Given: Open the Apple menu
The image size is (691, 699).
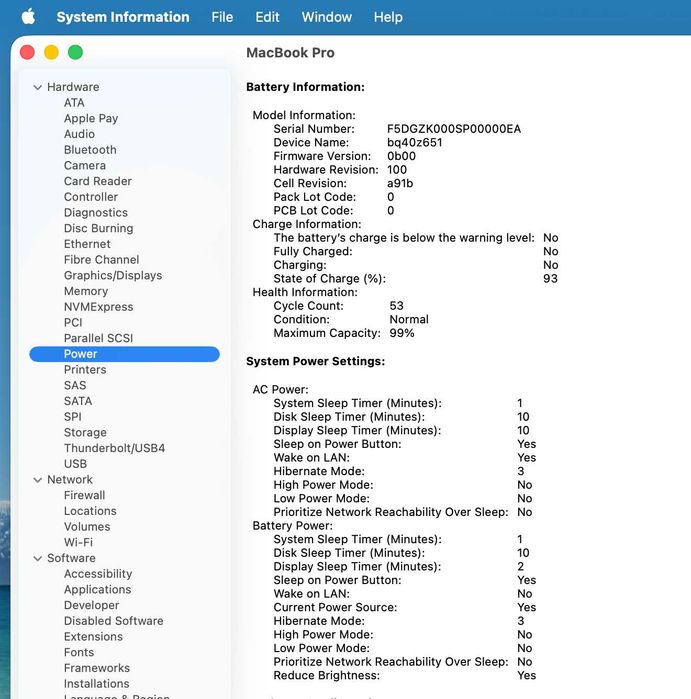Looking at the screenshot, I should pyautogui.click(x=28, y=17).
